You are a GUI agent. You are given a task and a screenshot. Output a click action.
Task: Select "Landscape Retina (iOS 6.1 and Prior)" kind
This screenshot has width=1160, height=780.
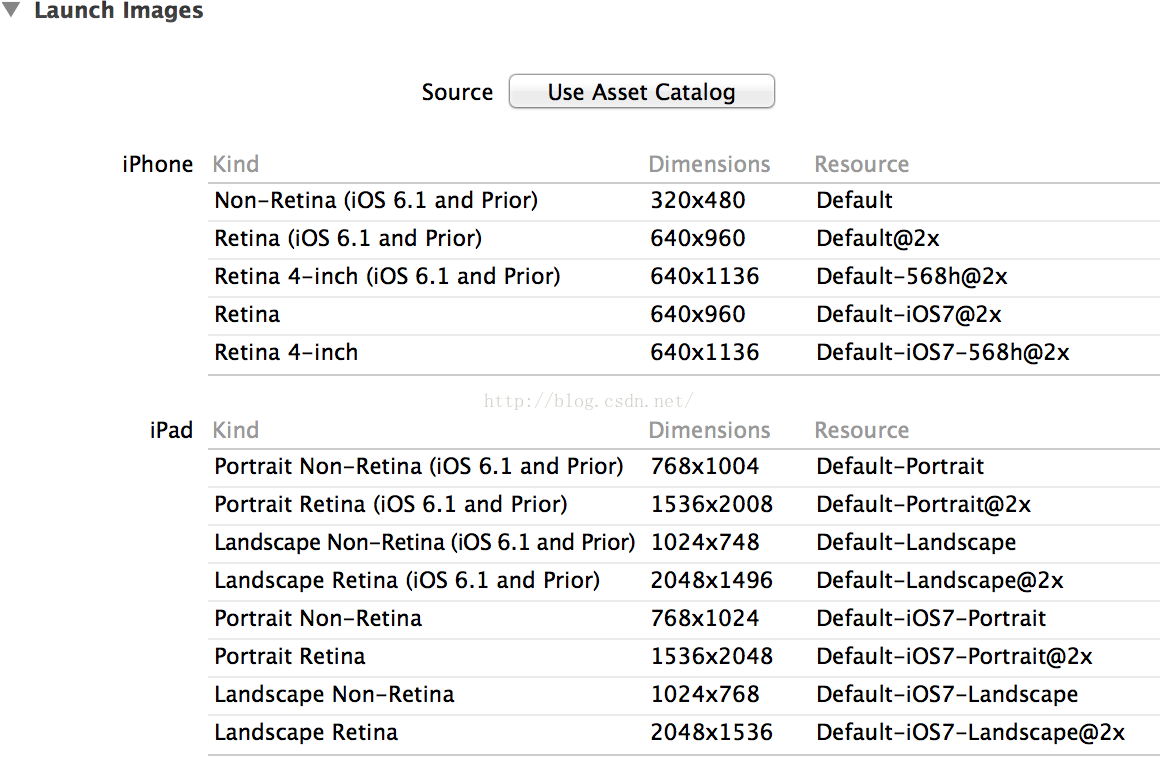(x=407, y=580)
